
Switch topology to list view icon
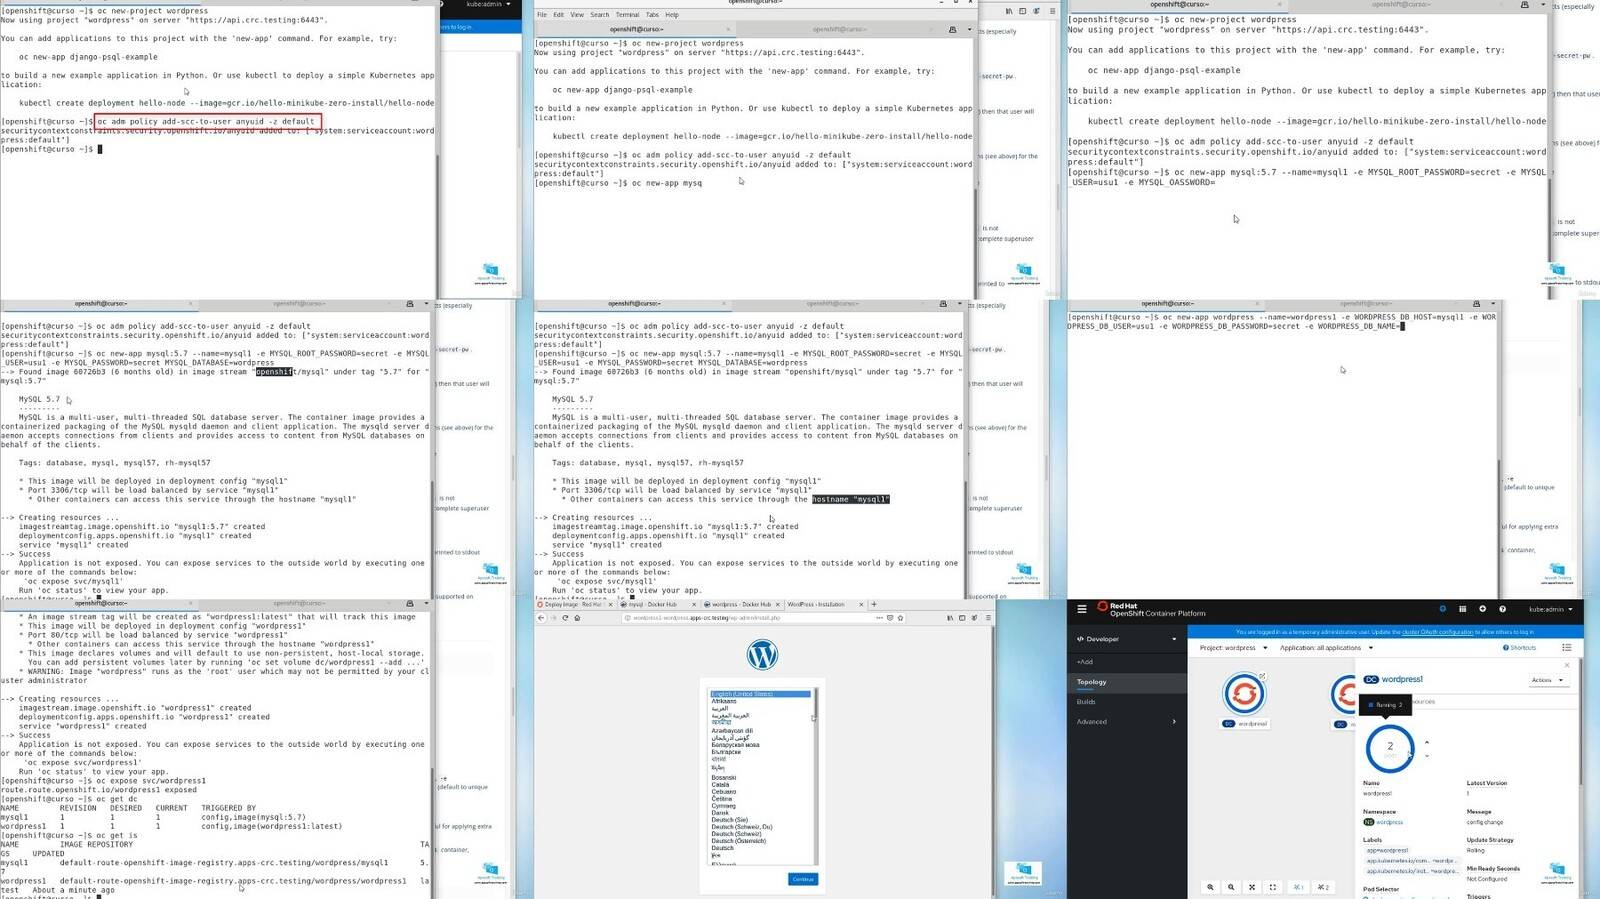[1567, 647]
